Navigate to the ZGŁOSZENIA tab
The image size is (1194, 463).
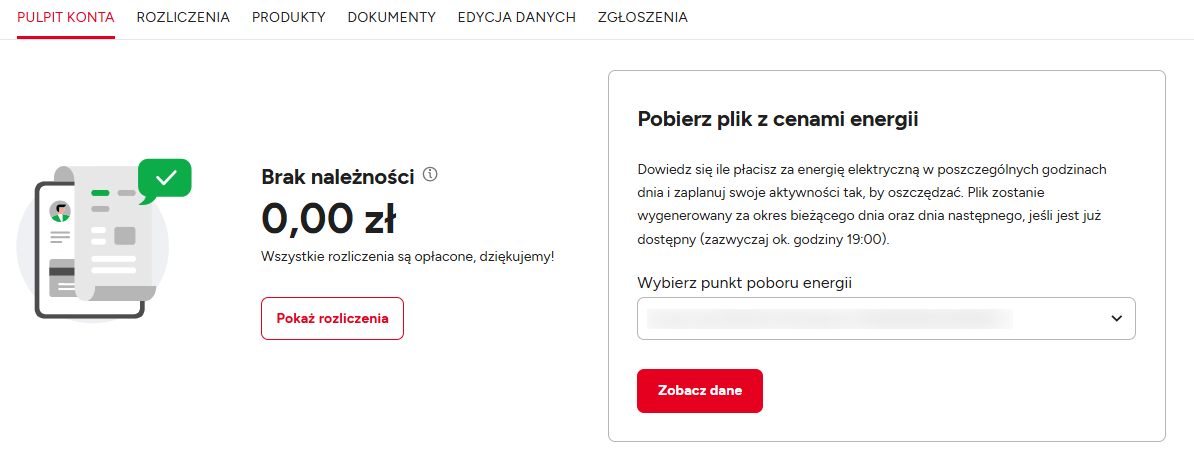(642, 17)
